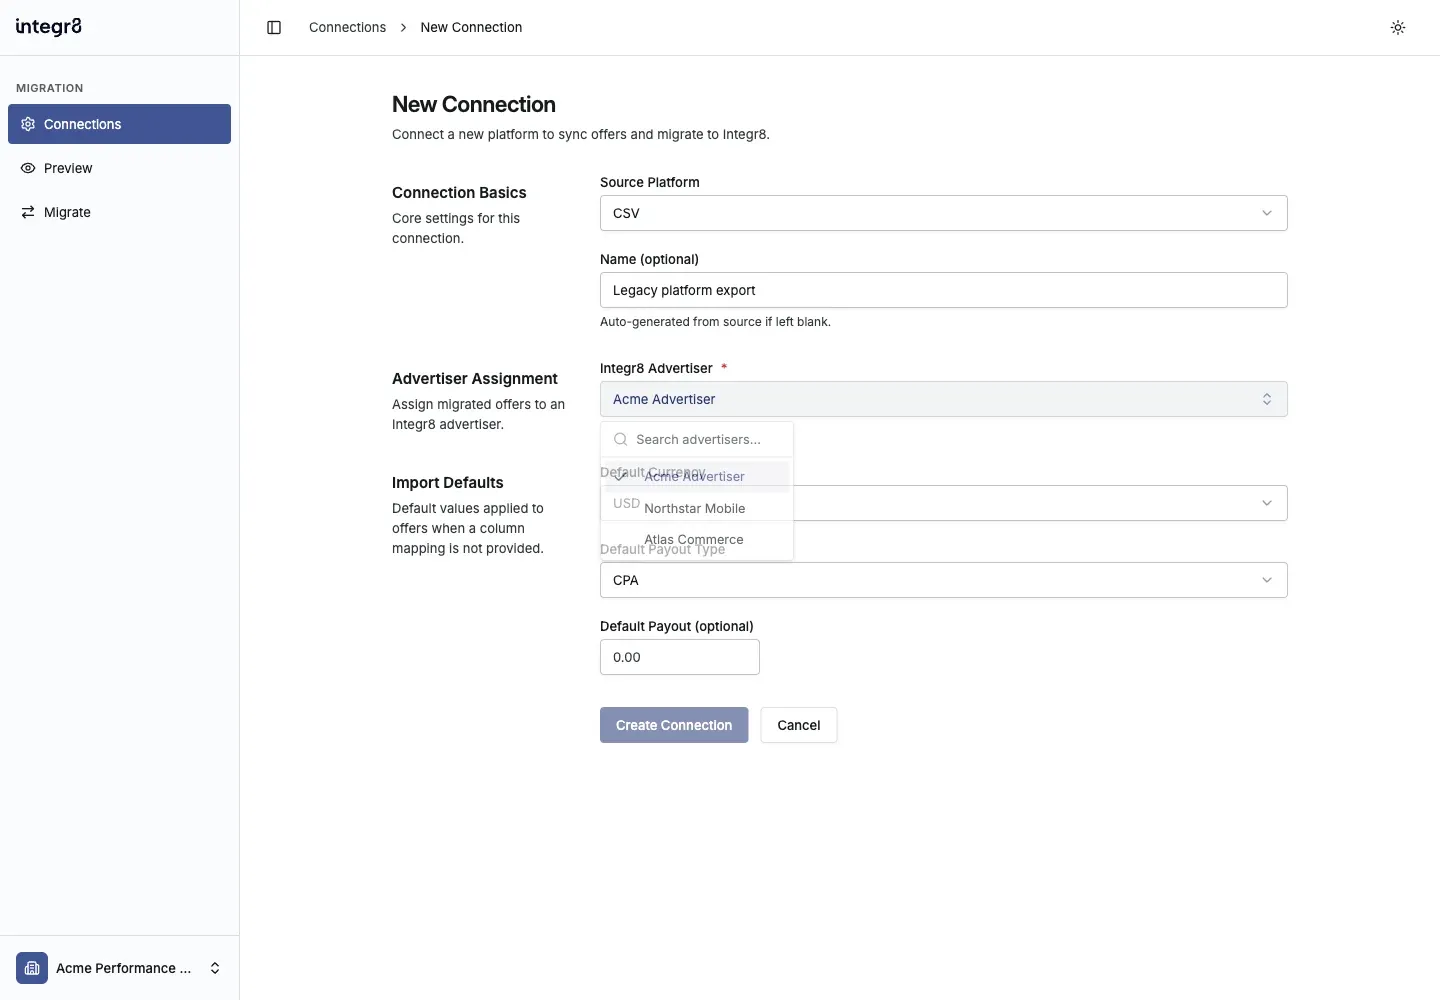Go to Connections breadcrumb link
This screenshot has height=1000, width=1440.
[x=347, y=27]
